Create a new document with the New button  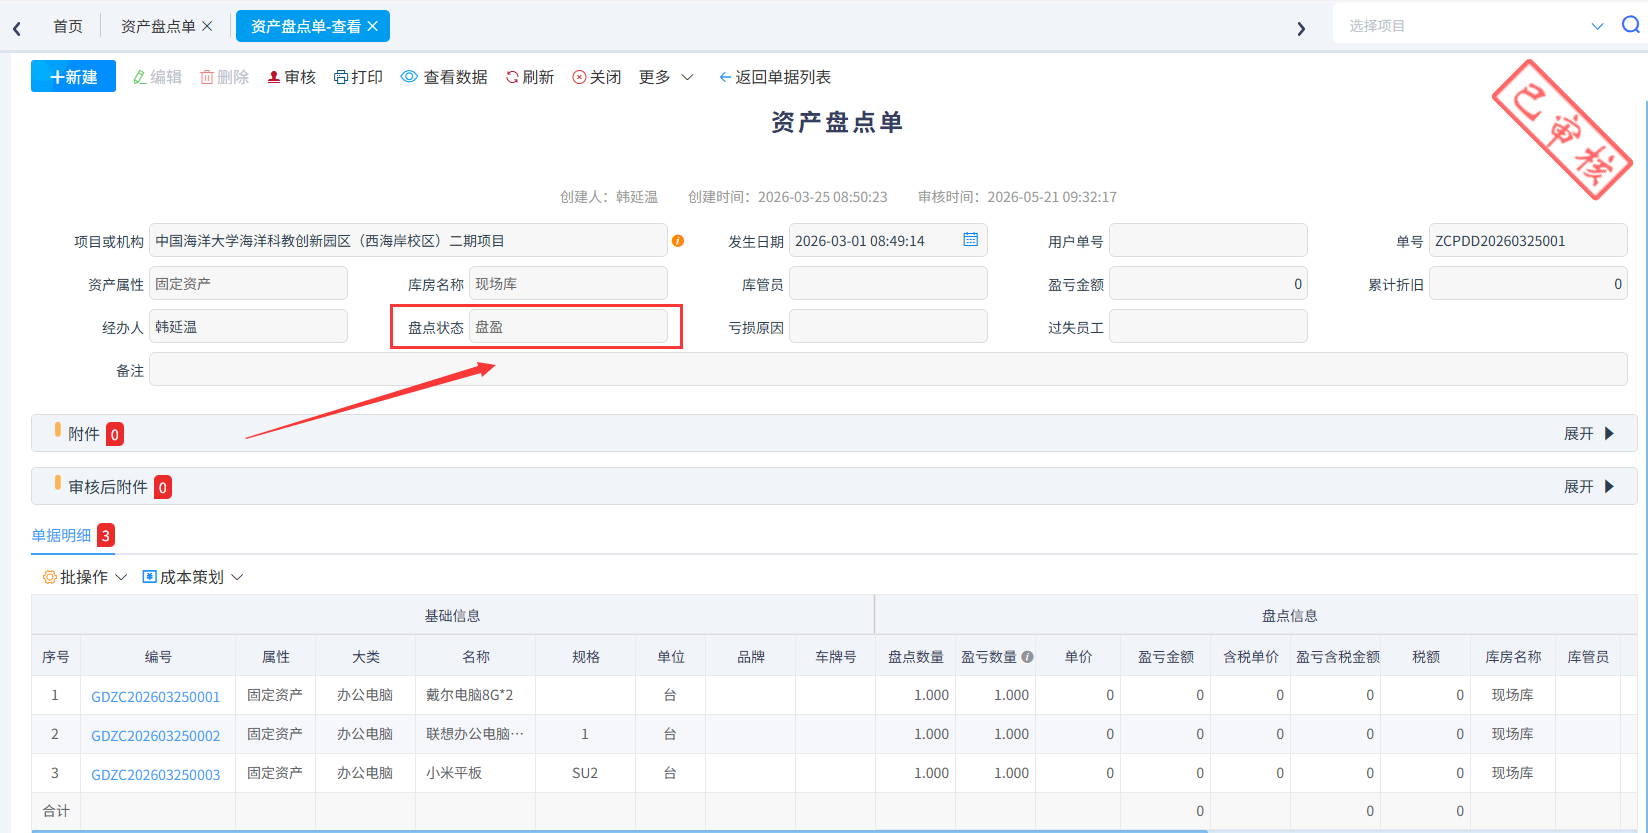[73, 77]
